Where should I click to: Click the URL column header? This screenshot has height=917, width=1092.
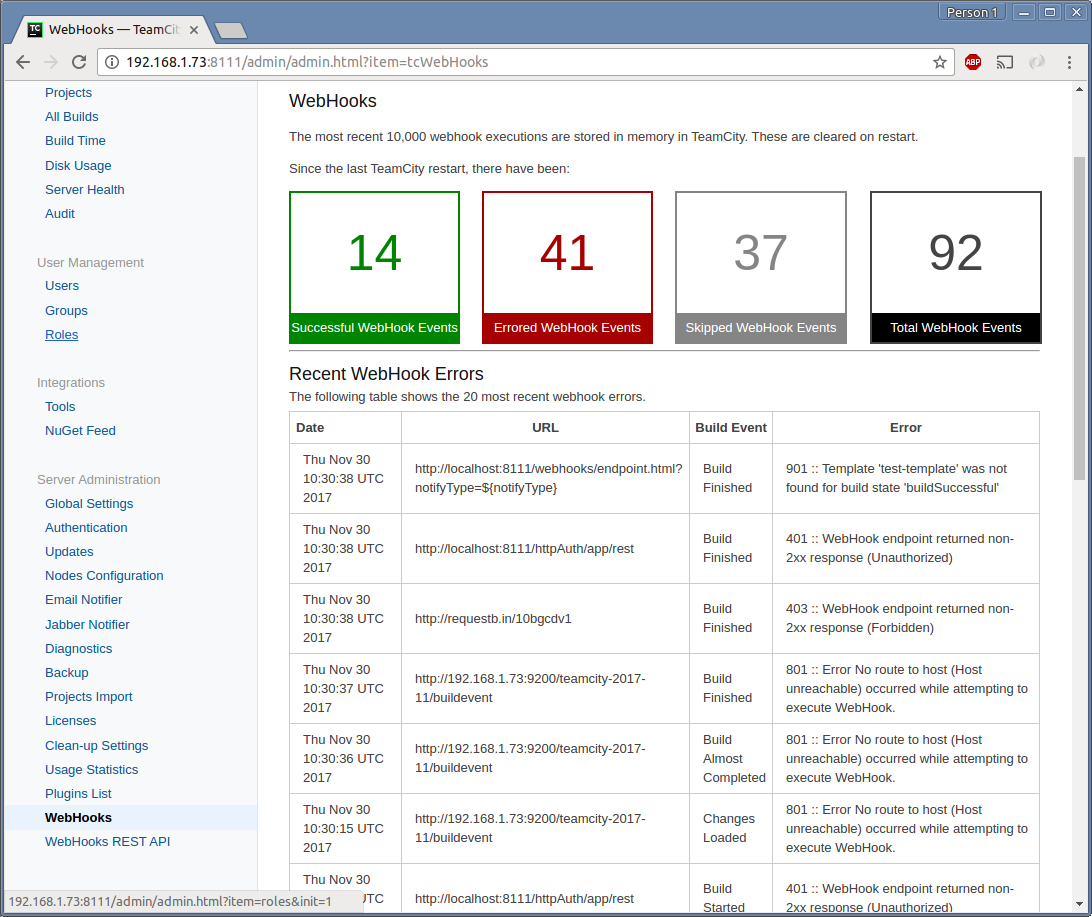pyautogui.click(x=545, y=428)
